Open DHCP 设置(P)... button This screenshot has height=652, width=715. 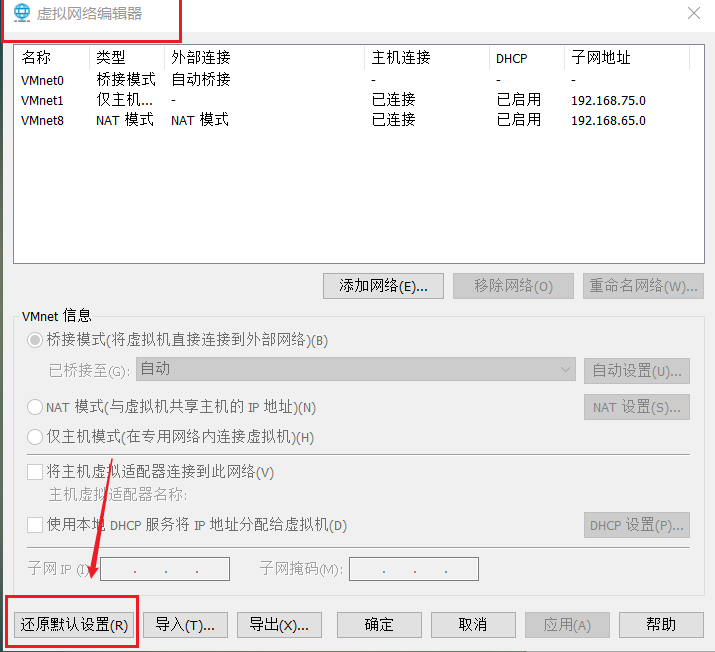pos(637,525)
